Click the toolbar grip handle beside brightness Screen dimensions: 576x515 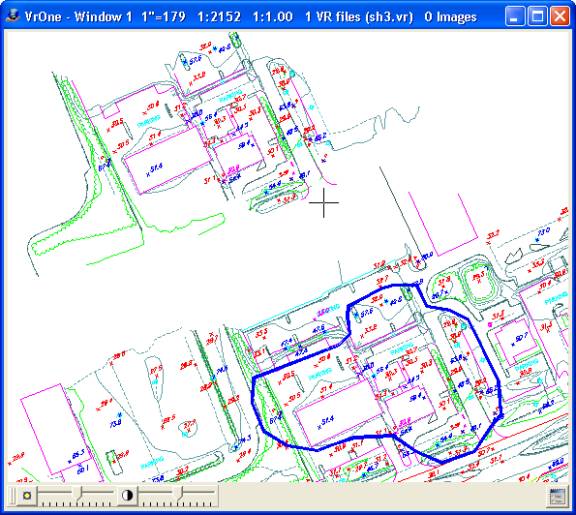coord(12,496)
